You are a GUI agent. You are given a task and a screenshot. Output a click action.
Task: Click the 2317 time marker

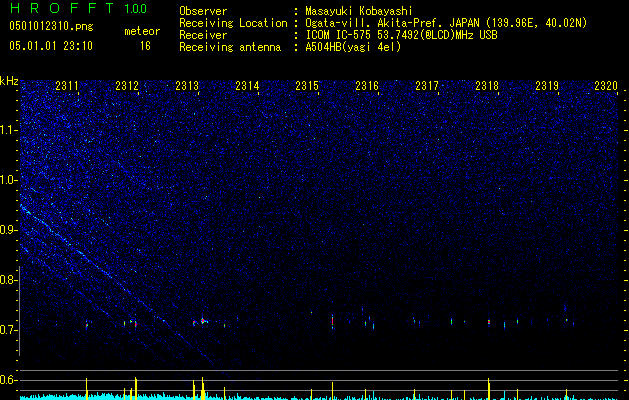coord(427,85)
